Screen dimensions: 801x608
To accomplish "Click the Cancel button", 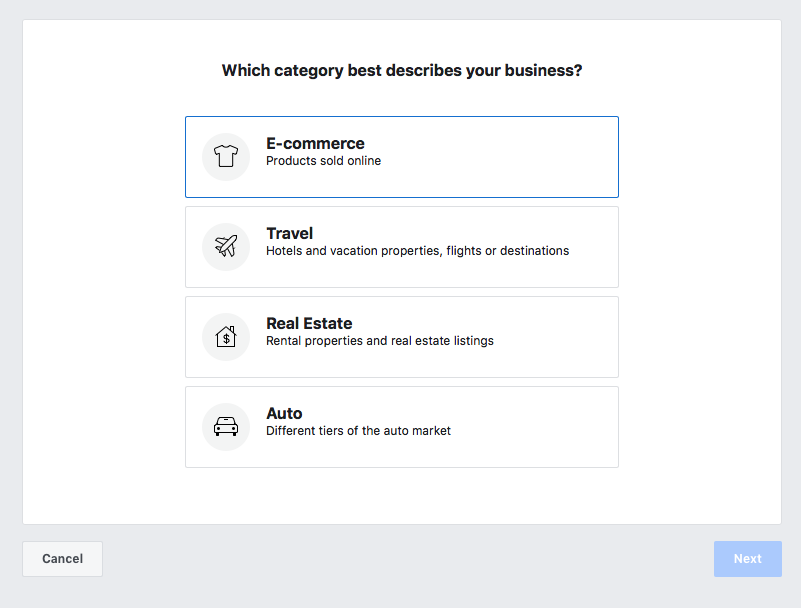I will [62, 558].
